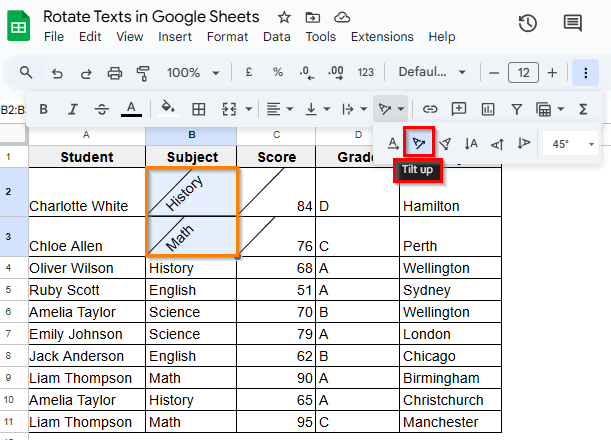
Task: Toggle italic formatting
Action: (x=72, y=109)
